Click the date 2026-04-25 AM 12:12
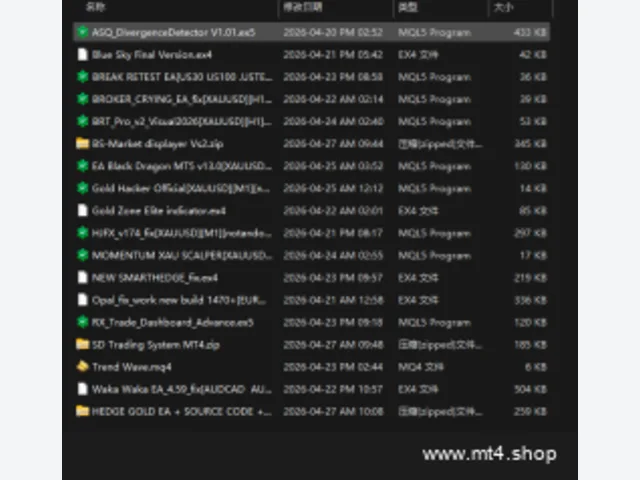 333,189
